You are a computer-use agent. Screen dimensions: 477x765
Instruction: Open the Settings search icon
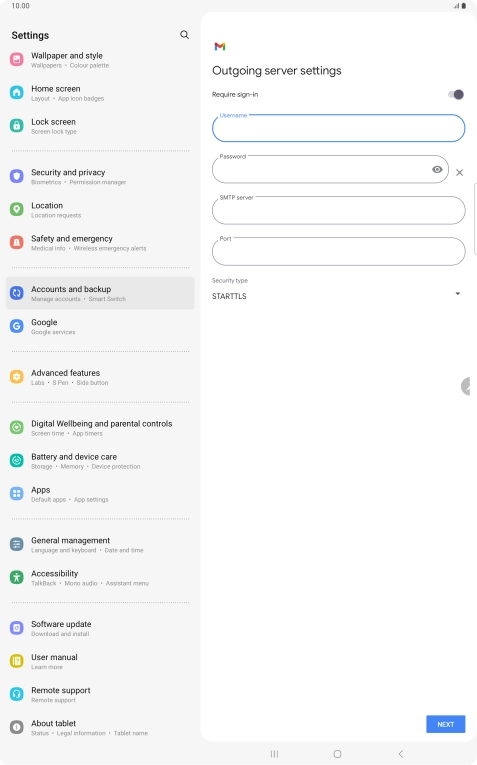point(184,35)
